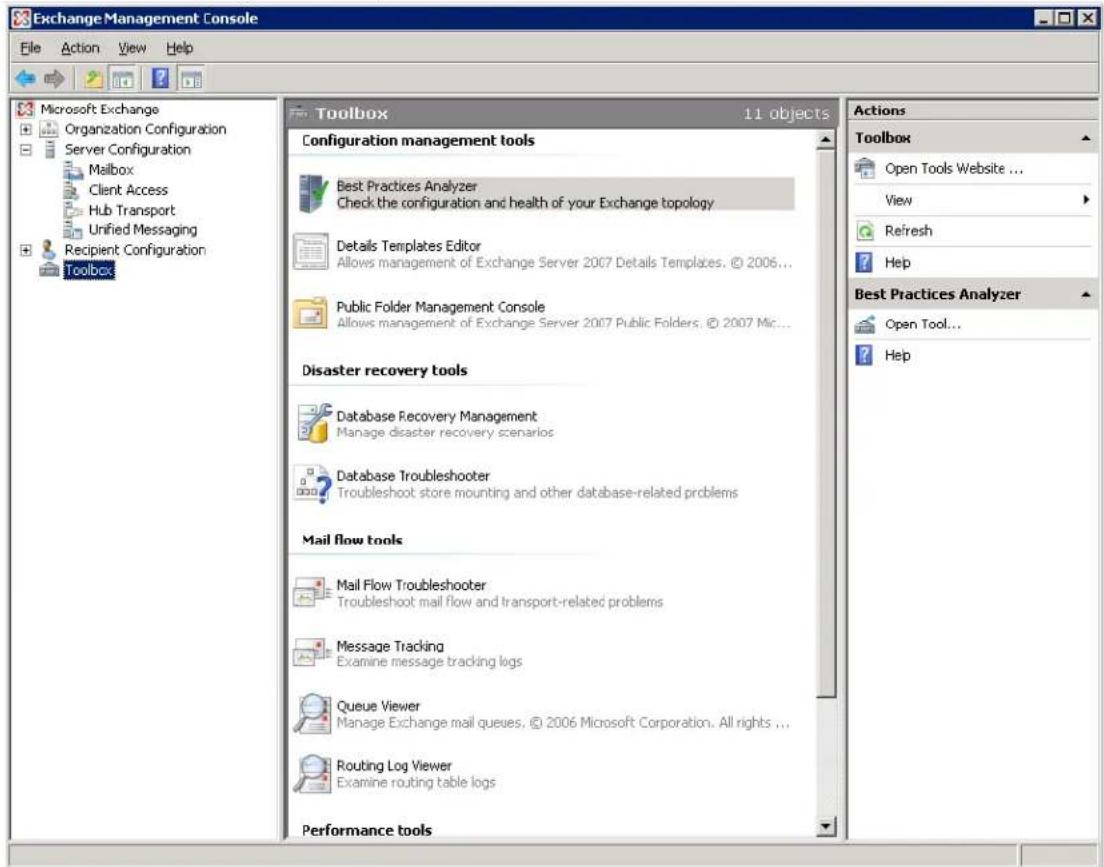
Task: Click the Toolbox list scrollbar thumb
Action: pos(827,423)
